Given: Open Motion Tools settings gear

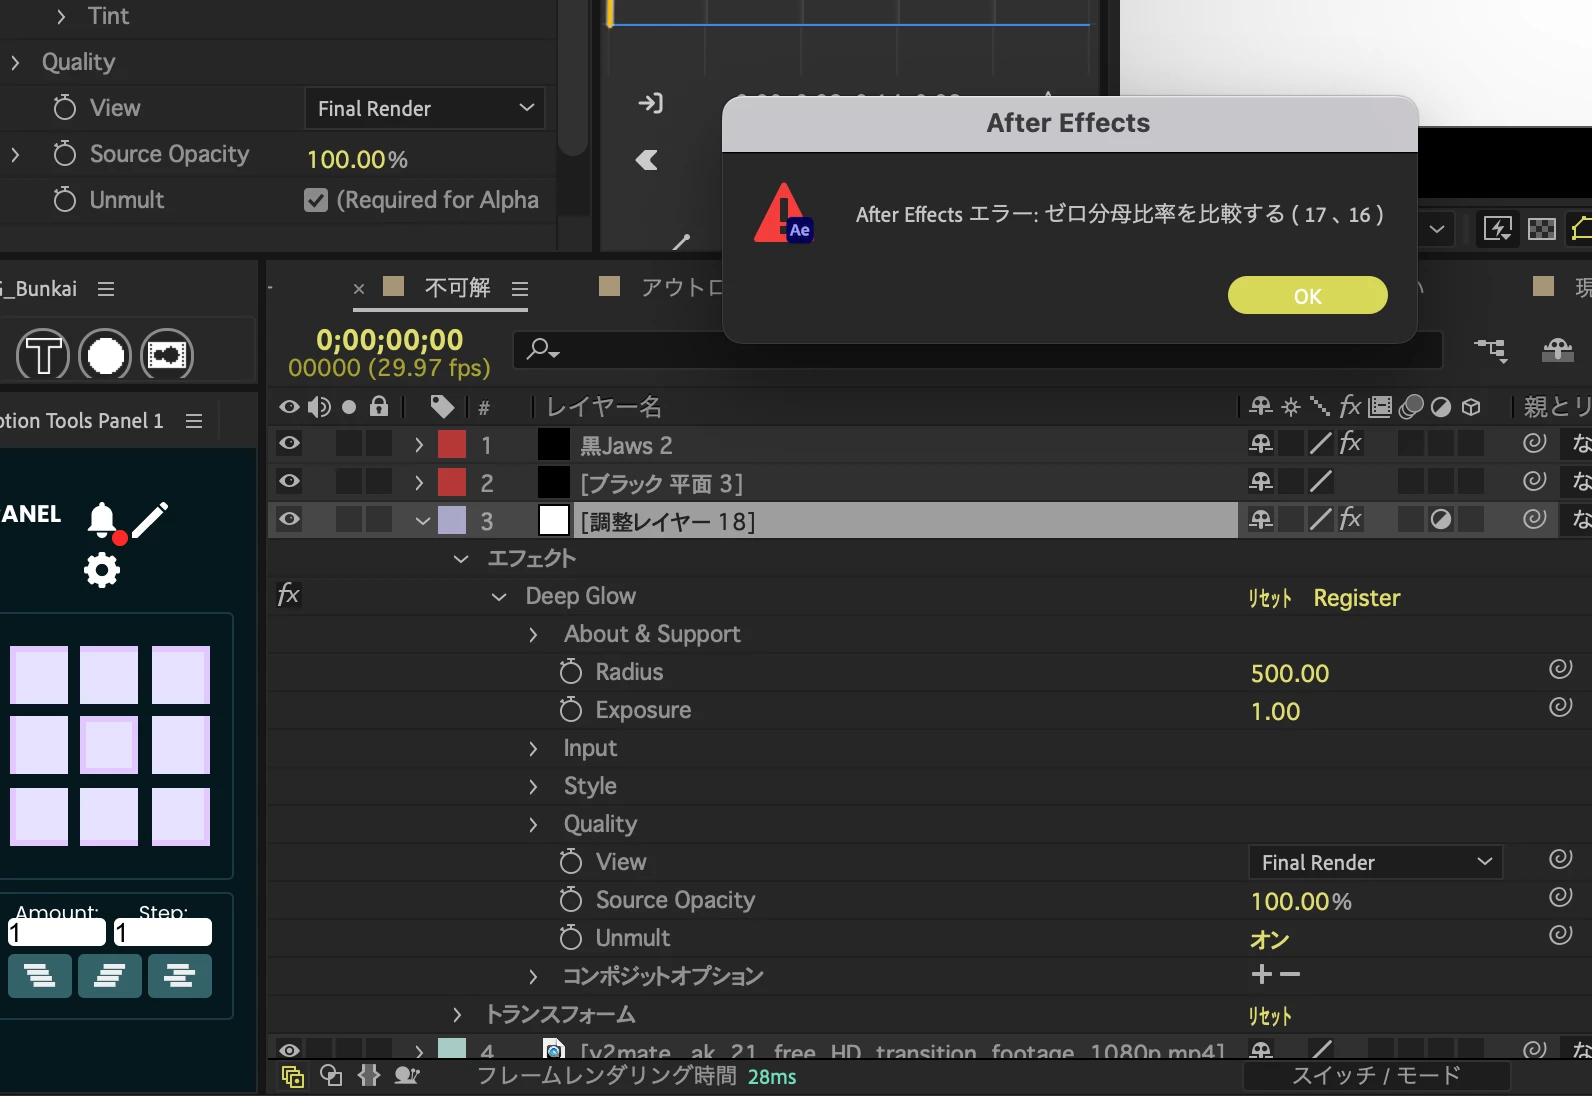Looking at the screenshot, I should [x=101, y=570].
